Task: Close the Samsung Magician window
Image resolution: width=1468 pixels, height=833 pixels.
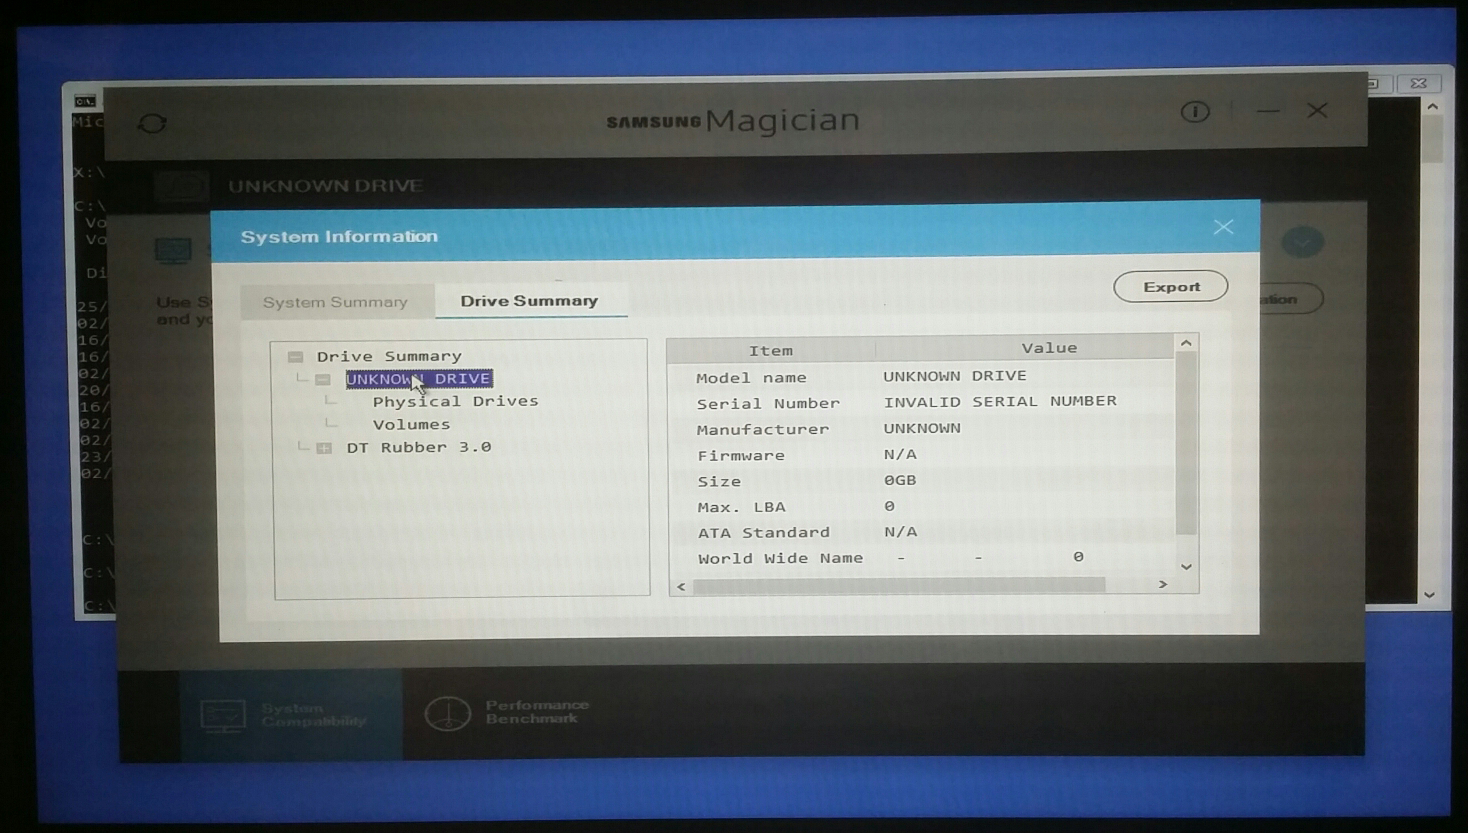Action: 1317,110
